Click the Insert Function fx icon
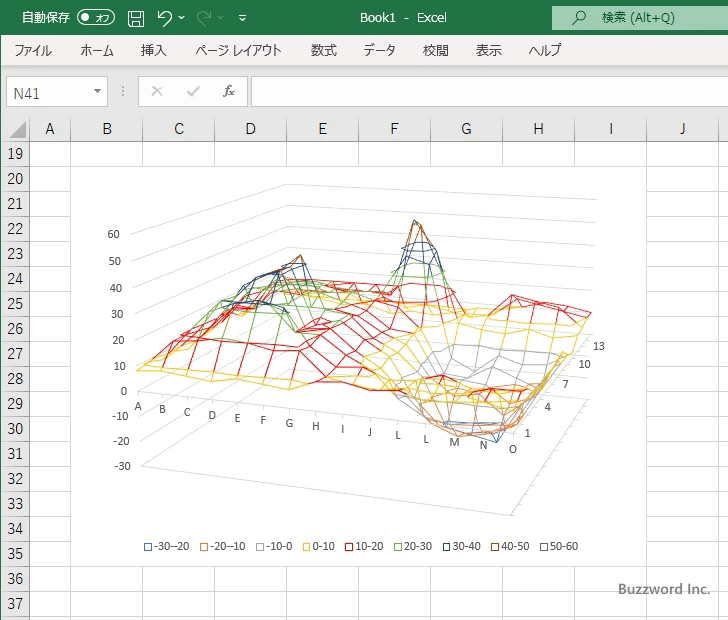 tap(228, 91)
